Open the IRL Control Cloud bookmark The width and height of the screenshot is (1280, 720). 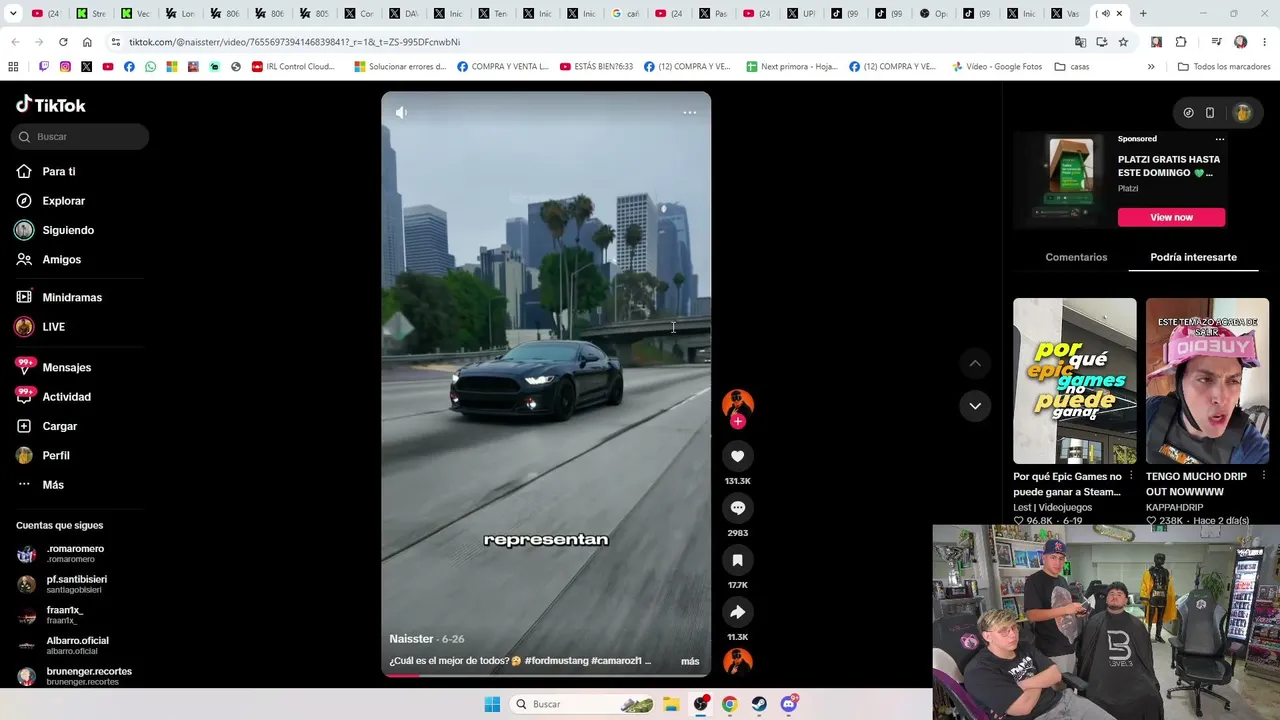[x=293, y=67]
